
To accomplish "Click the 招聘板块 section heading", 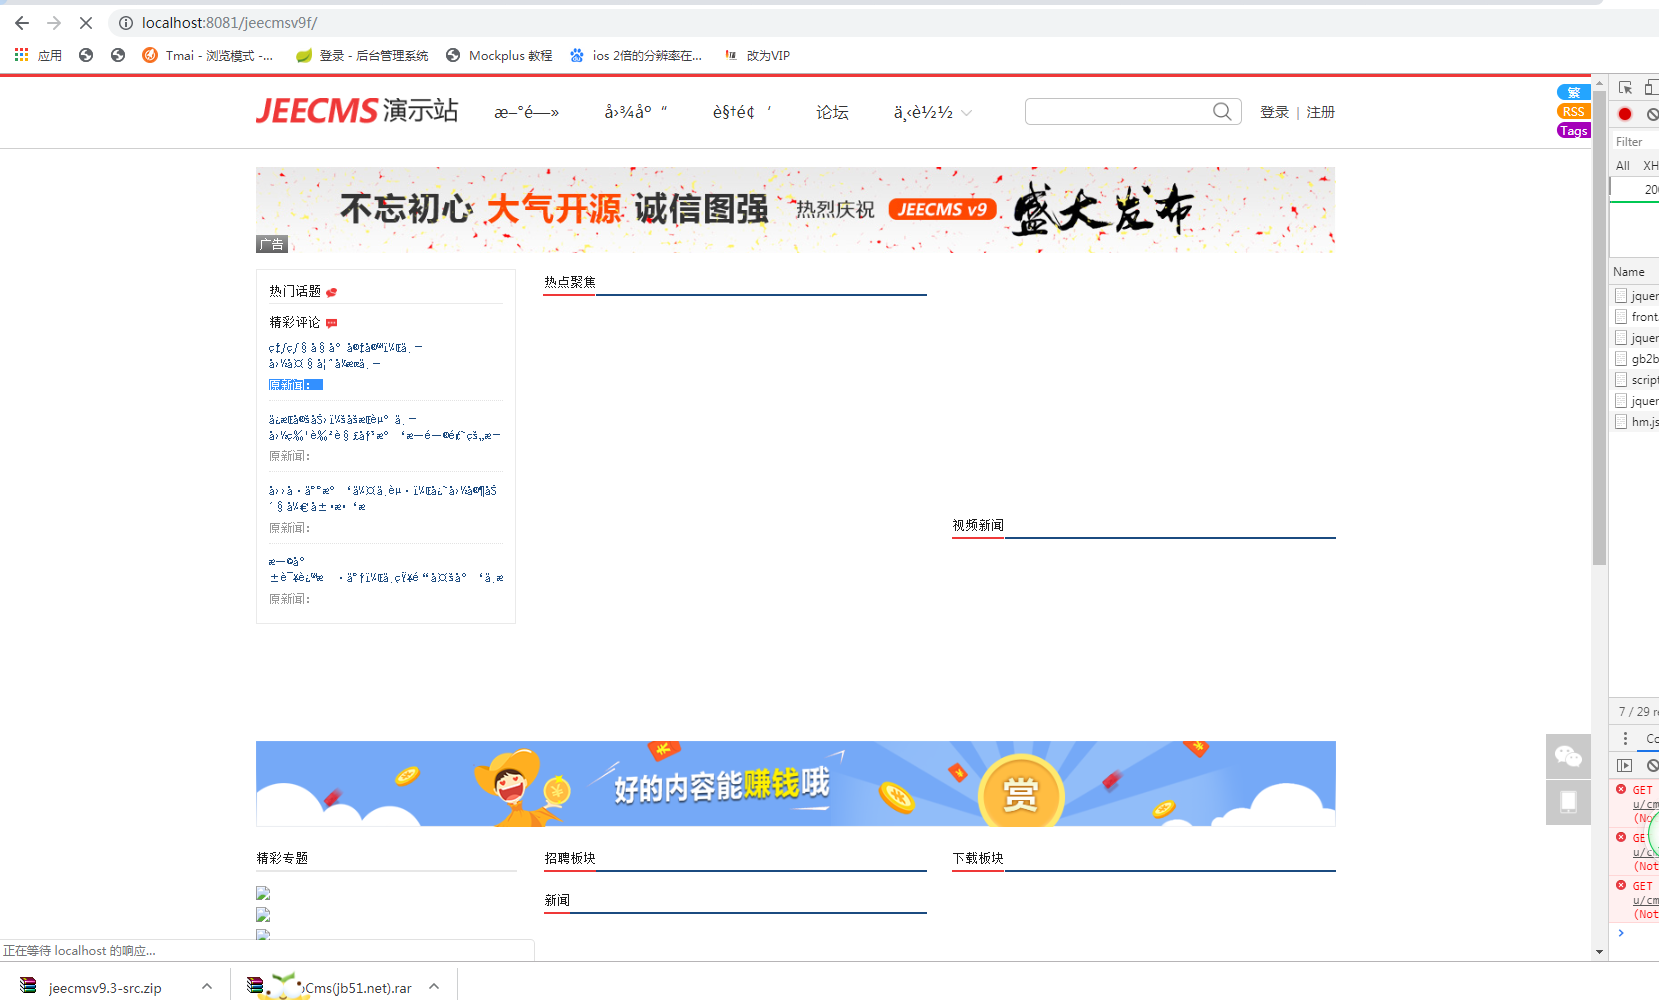I will 570,858.
